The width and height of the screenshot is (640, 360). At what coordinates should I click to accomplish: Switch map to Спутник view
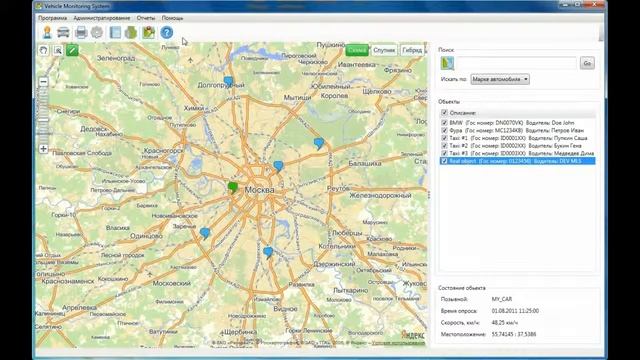[x=384, y=50]
